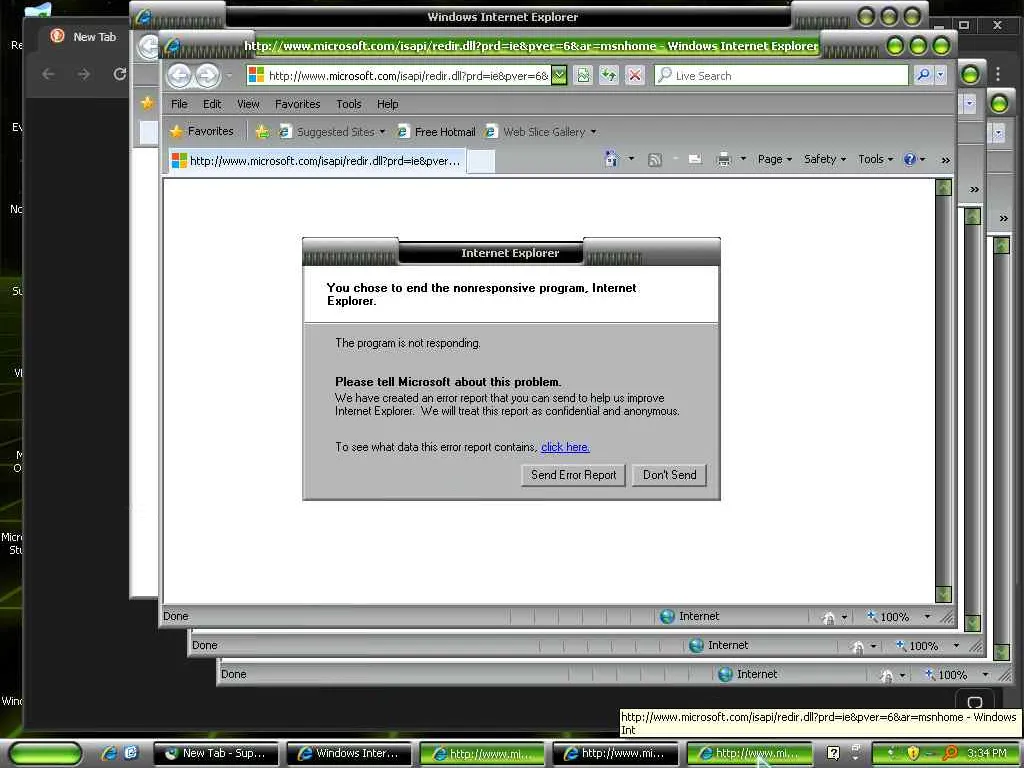The width and height of the screenshot is (1024, 768).
Task: Click the IE logo icon in front title bar
Action: [172, 46]
